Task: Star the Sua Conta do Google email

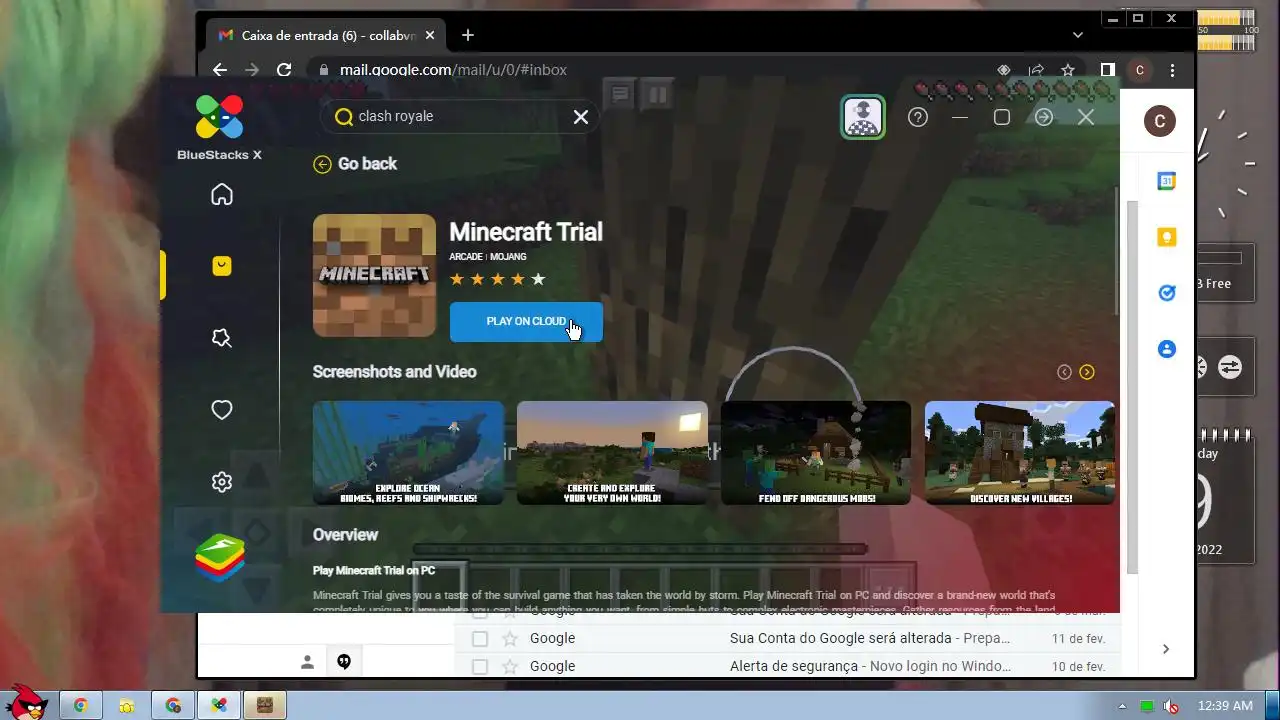Action: click(x=510, y=638)
